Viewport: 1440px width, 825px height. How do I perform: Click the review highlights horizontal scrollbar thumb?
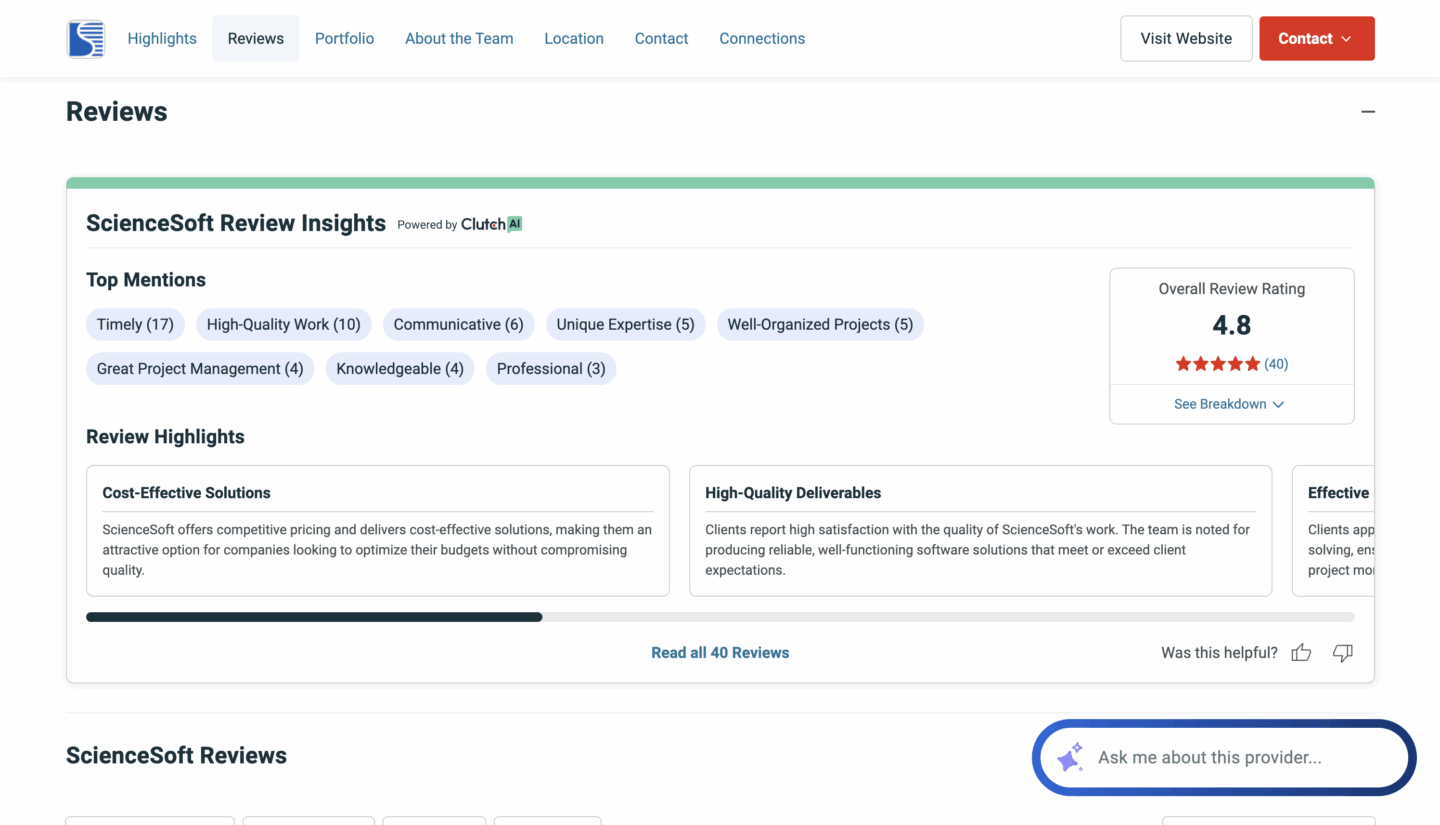click(314, 617)
